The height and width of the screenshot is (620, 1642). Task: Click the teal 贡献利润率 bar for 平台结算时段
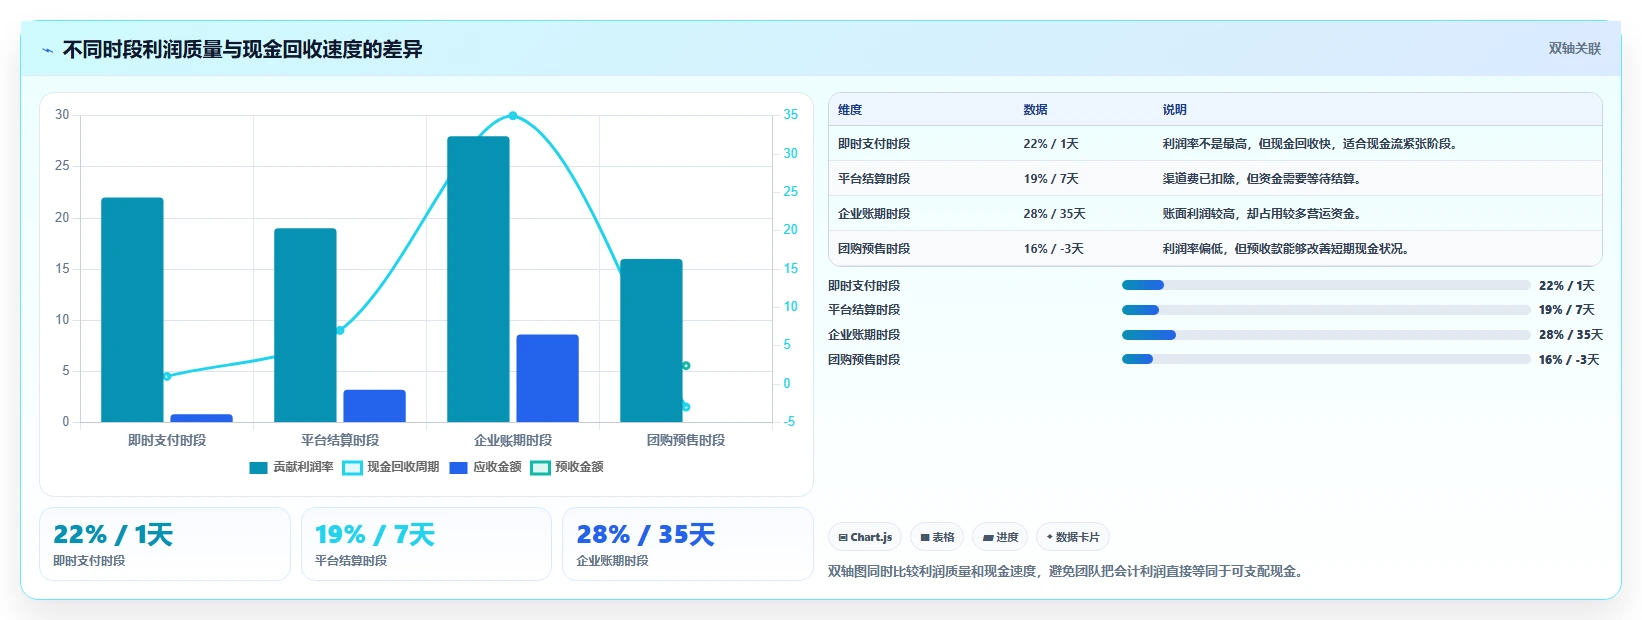tap(305, 325)
